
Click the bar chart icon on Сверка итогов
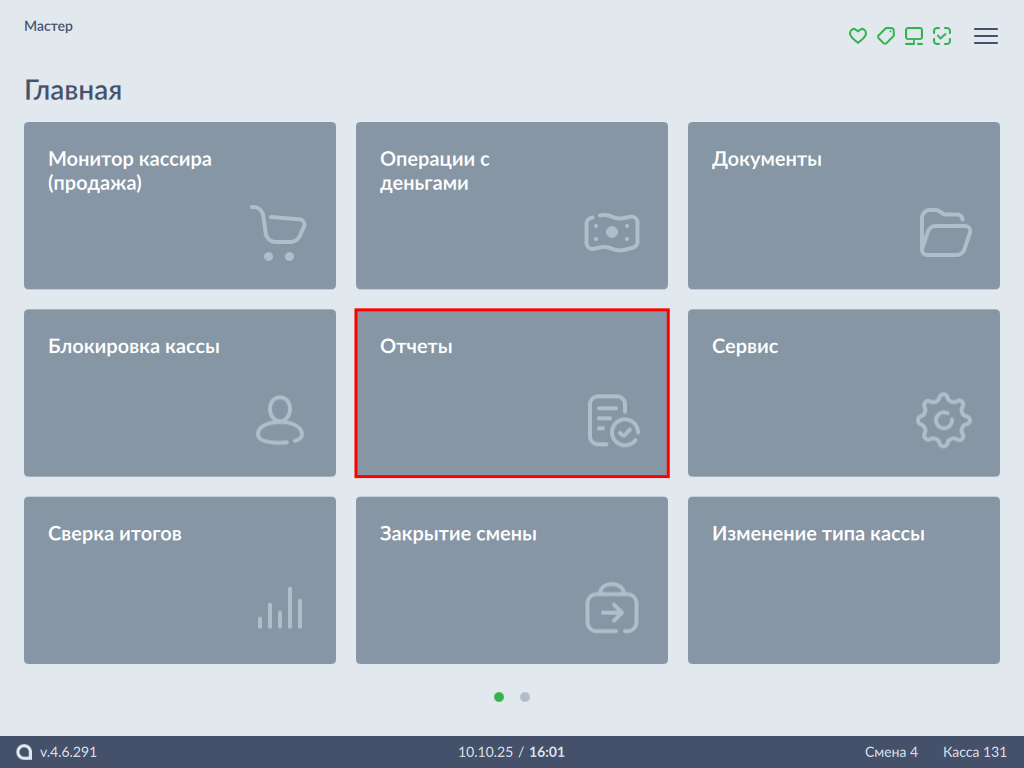[280, 608]
